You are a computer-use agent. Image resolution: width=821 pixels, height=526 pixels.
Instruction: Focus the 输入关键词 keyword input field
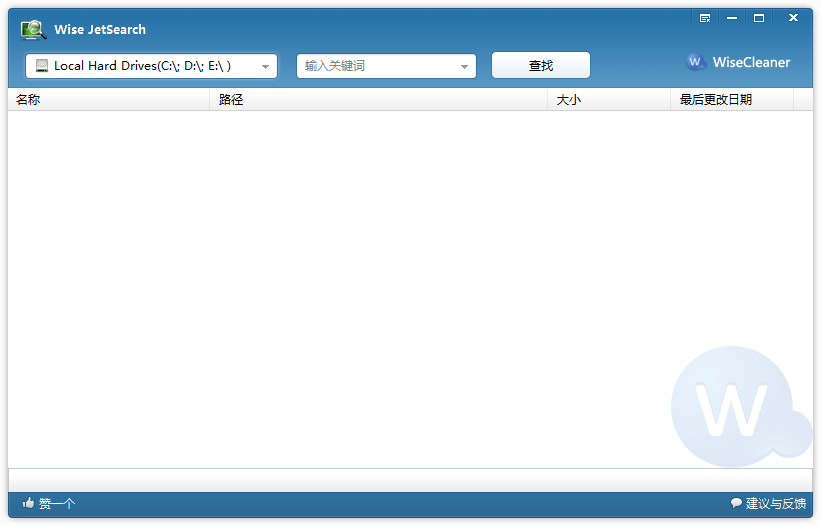click(x=386, y=66)
